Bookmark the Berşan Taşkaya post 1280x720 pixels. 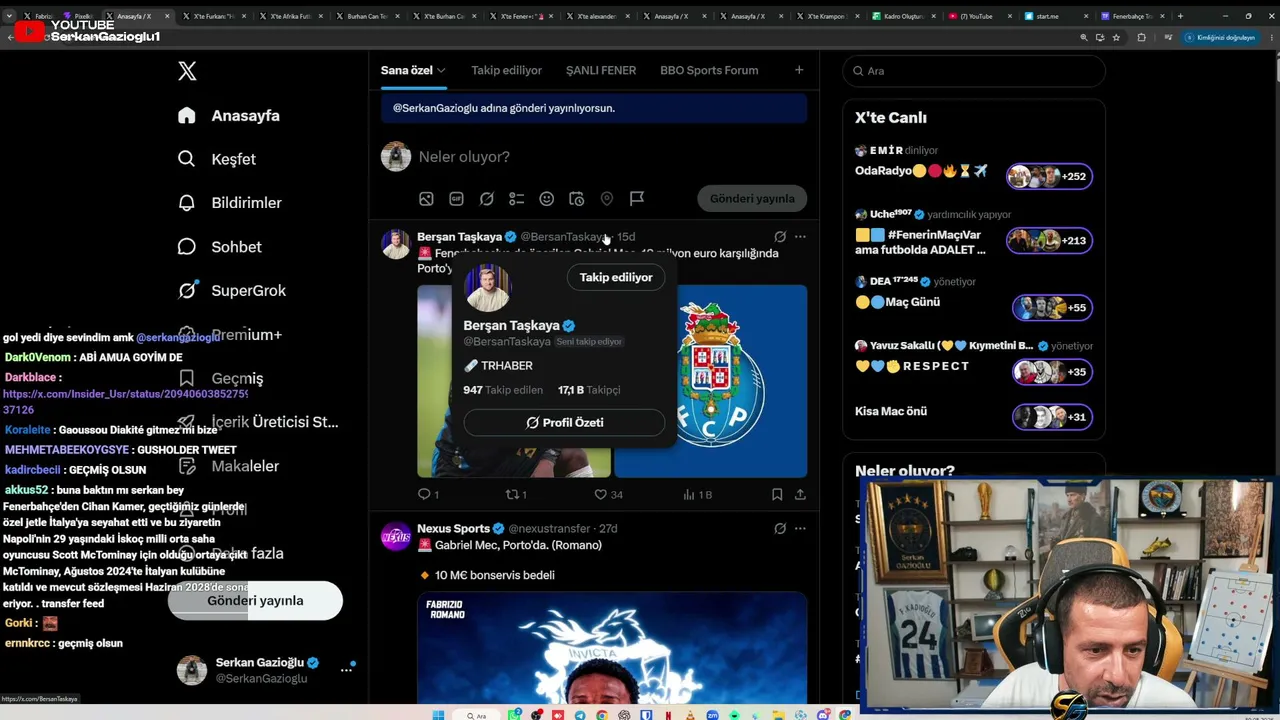(x=777, y=494)
